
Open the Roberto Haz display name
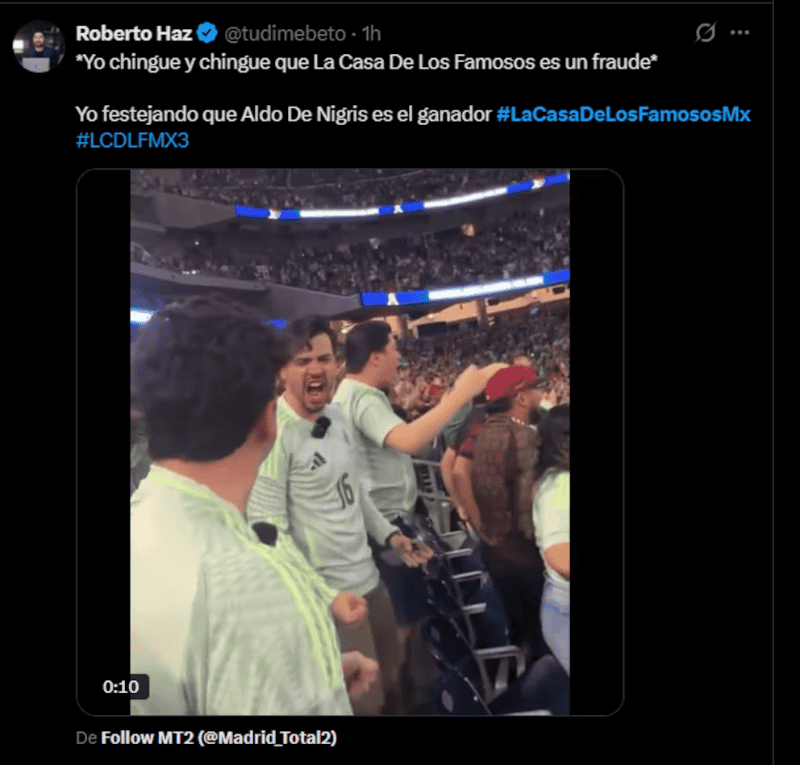[134, 34]
